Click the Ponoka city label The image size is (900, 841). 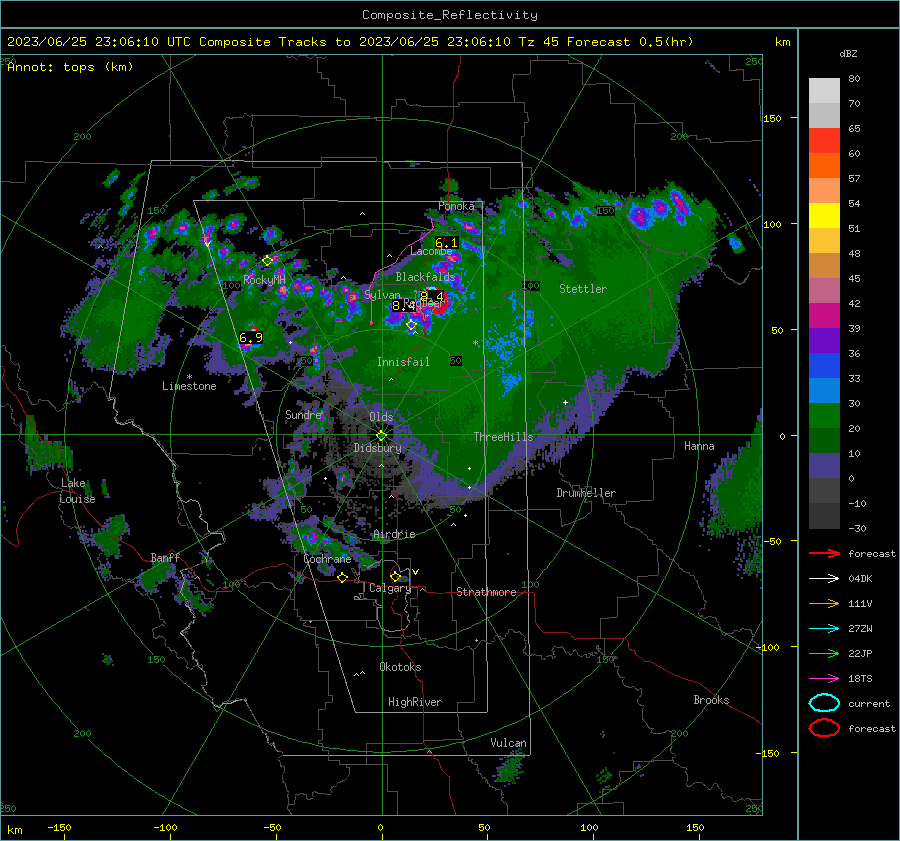pyautogui.click(x=456, y=206)
